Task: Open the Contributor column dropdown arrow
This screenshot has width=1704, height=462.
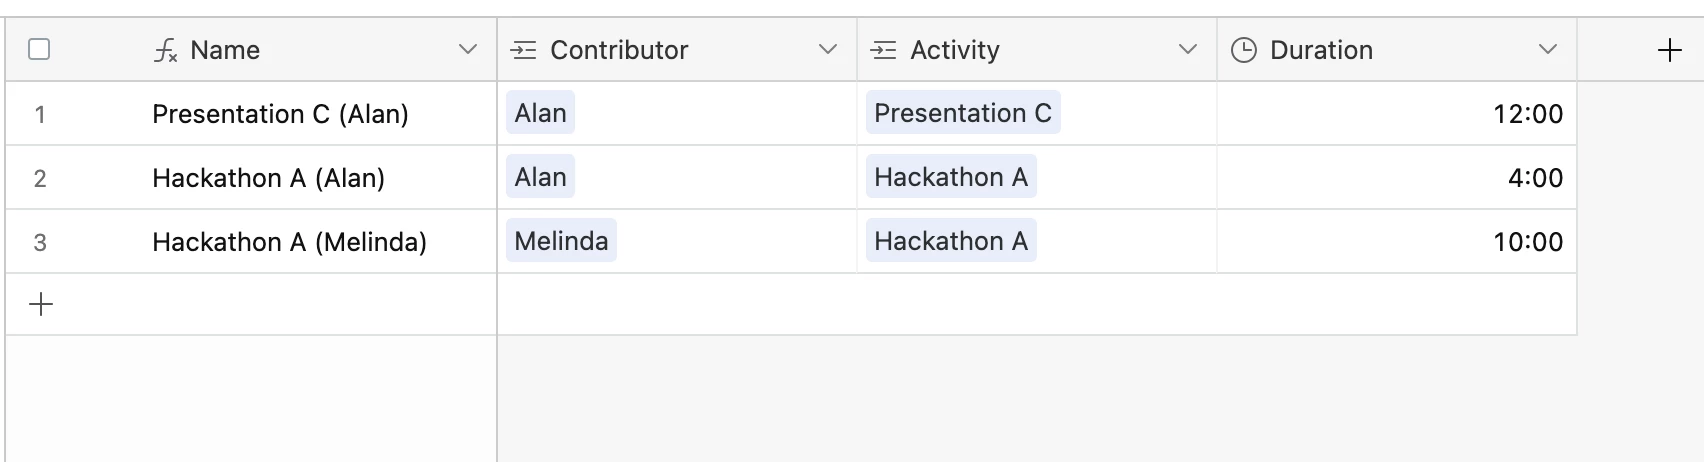Action: (x=827, y=50)
